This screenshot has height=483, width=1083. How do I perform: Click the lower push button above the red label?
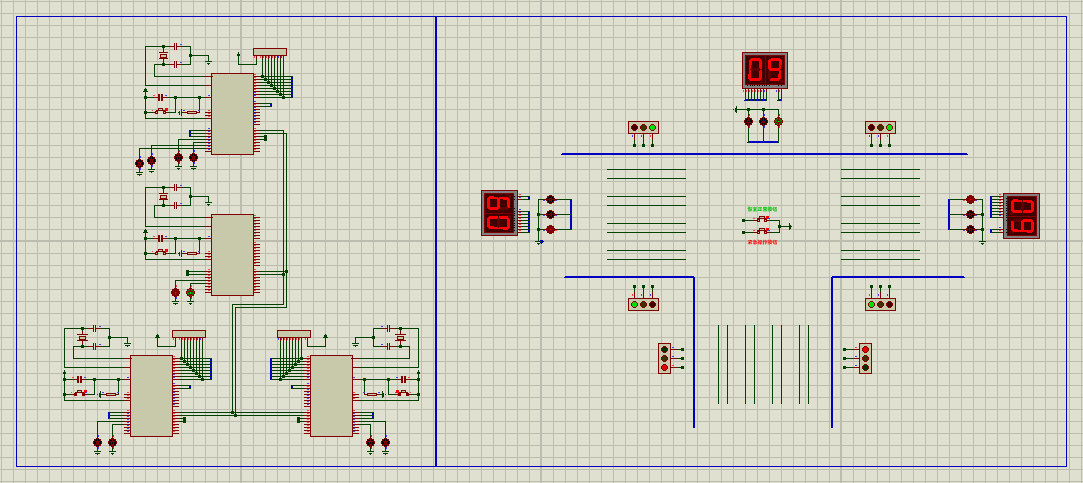(x=762, y=231)
